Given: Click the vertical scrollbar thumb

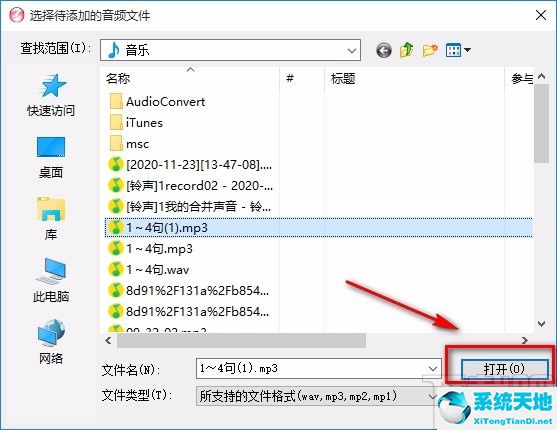Looking at the screenshot, I should pyautogui.click(x=541, y=123).
